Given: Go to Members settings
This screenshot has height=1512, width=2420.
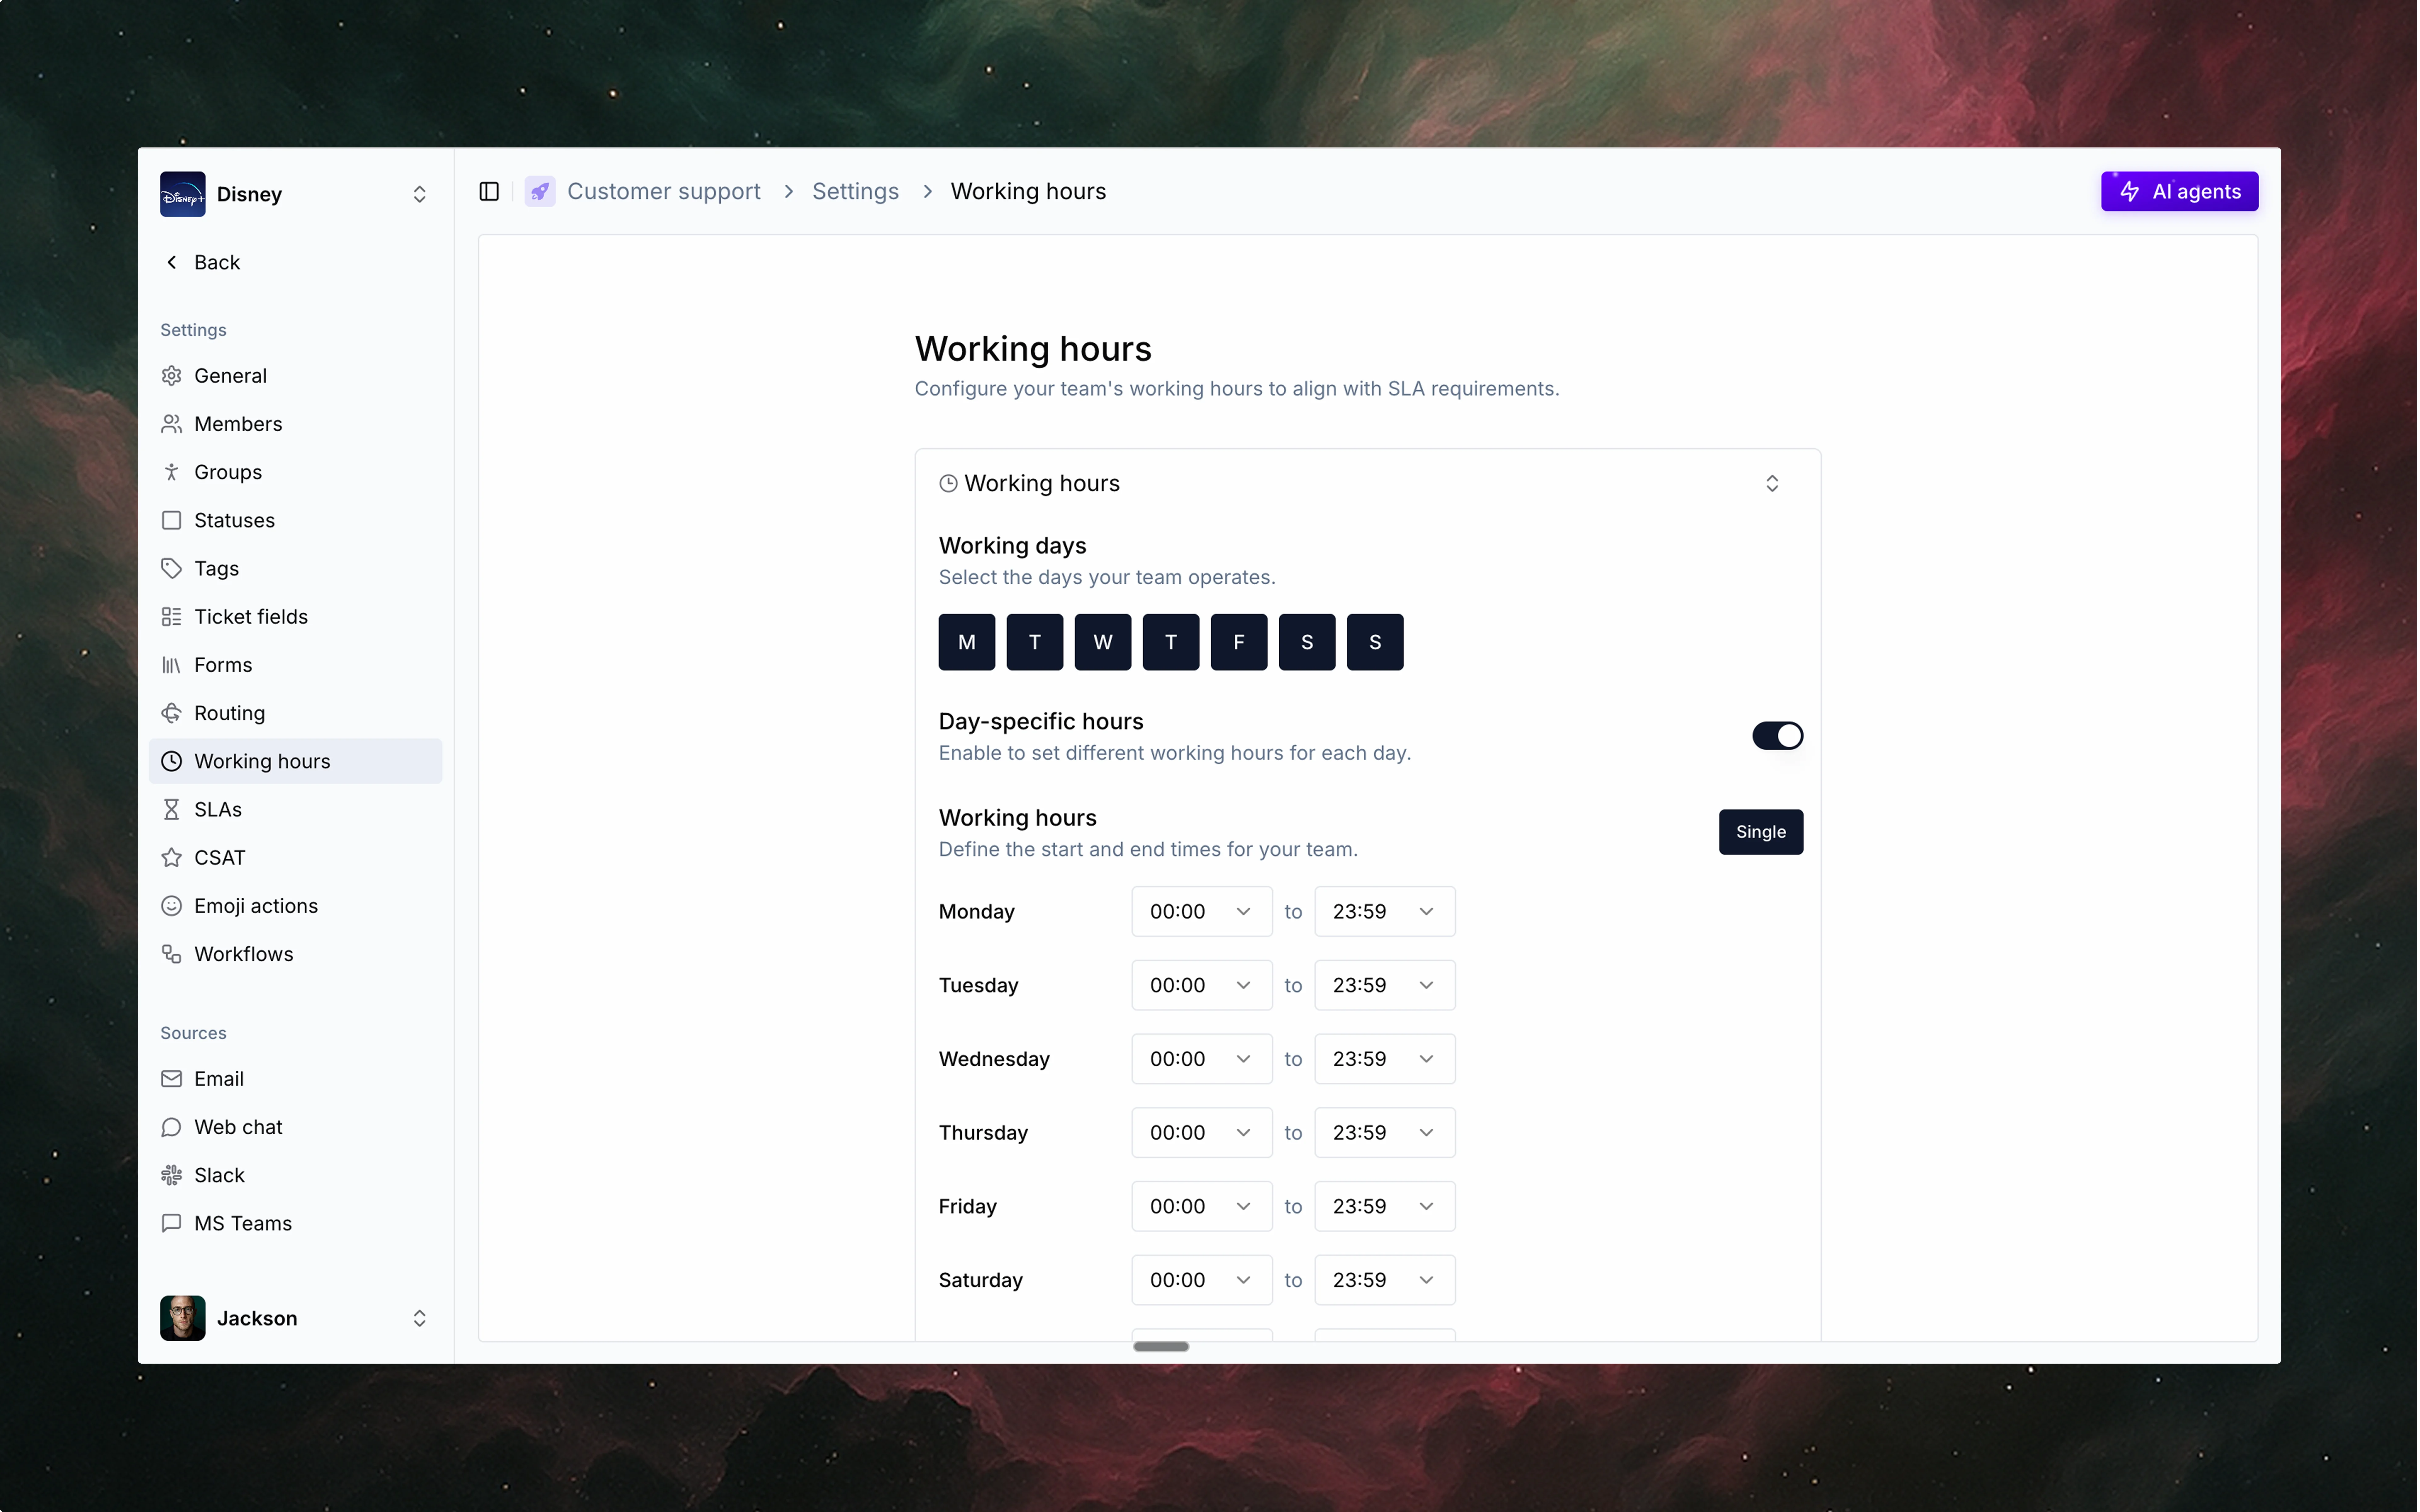Looking at the screenshot, I should click(x=296, y=424).
